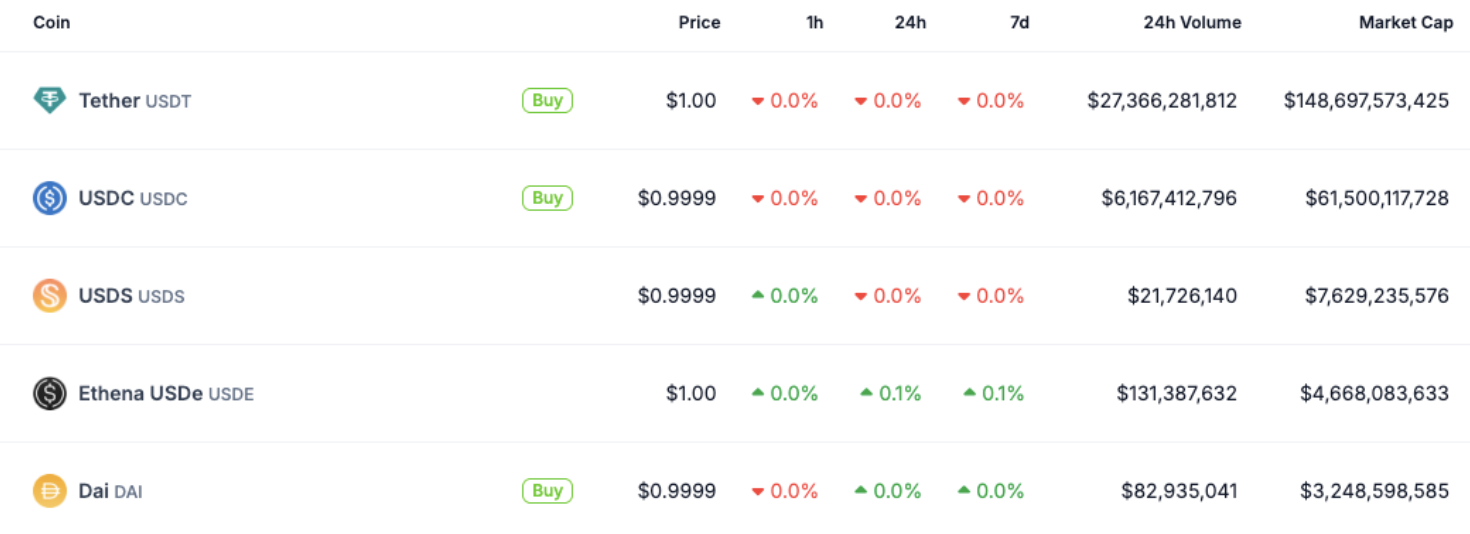Viewport: 1470px width, 534px height.
Task: Click Ethena USDe's green 24h up-arrow indicator
Action: pyautogui.click(x=867, y=393)
